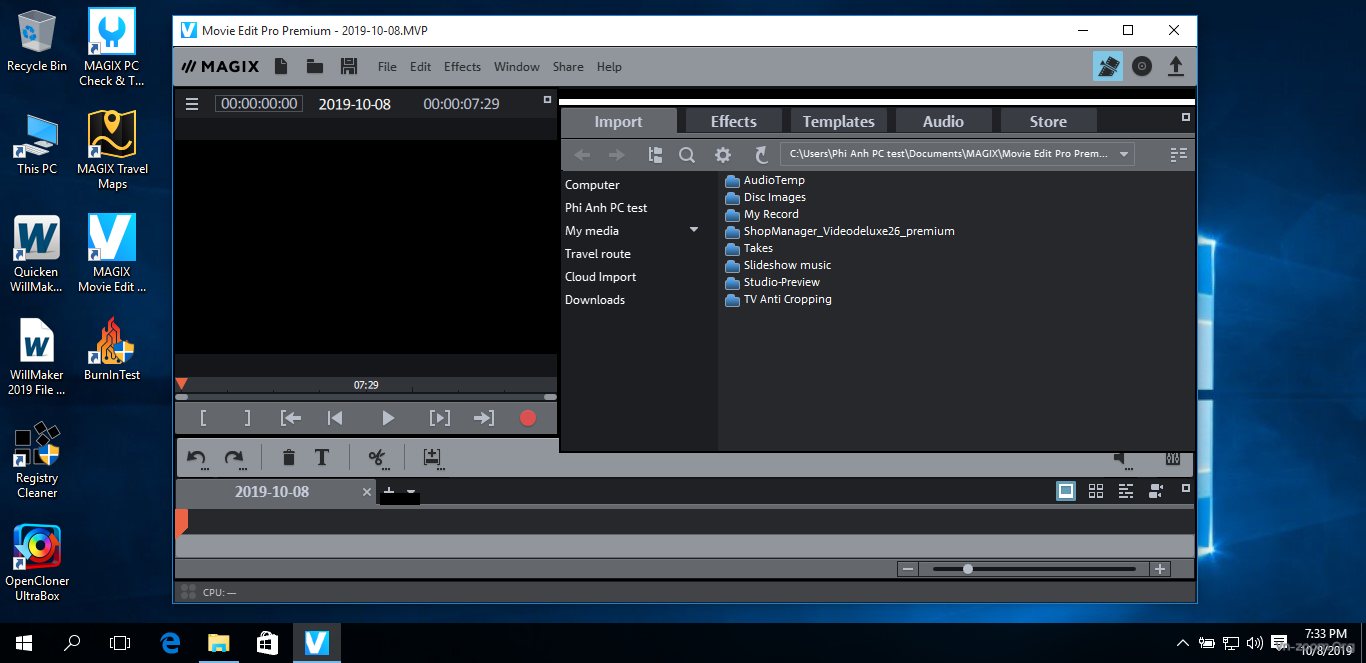Open audio mixer icon
Image resolution: width=1366 pixels, height=663 pixels.
1173,459
